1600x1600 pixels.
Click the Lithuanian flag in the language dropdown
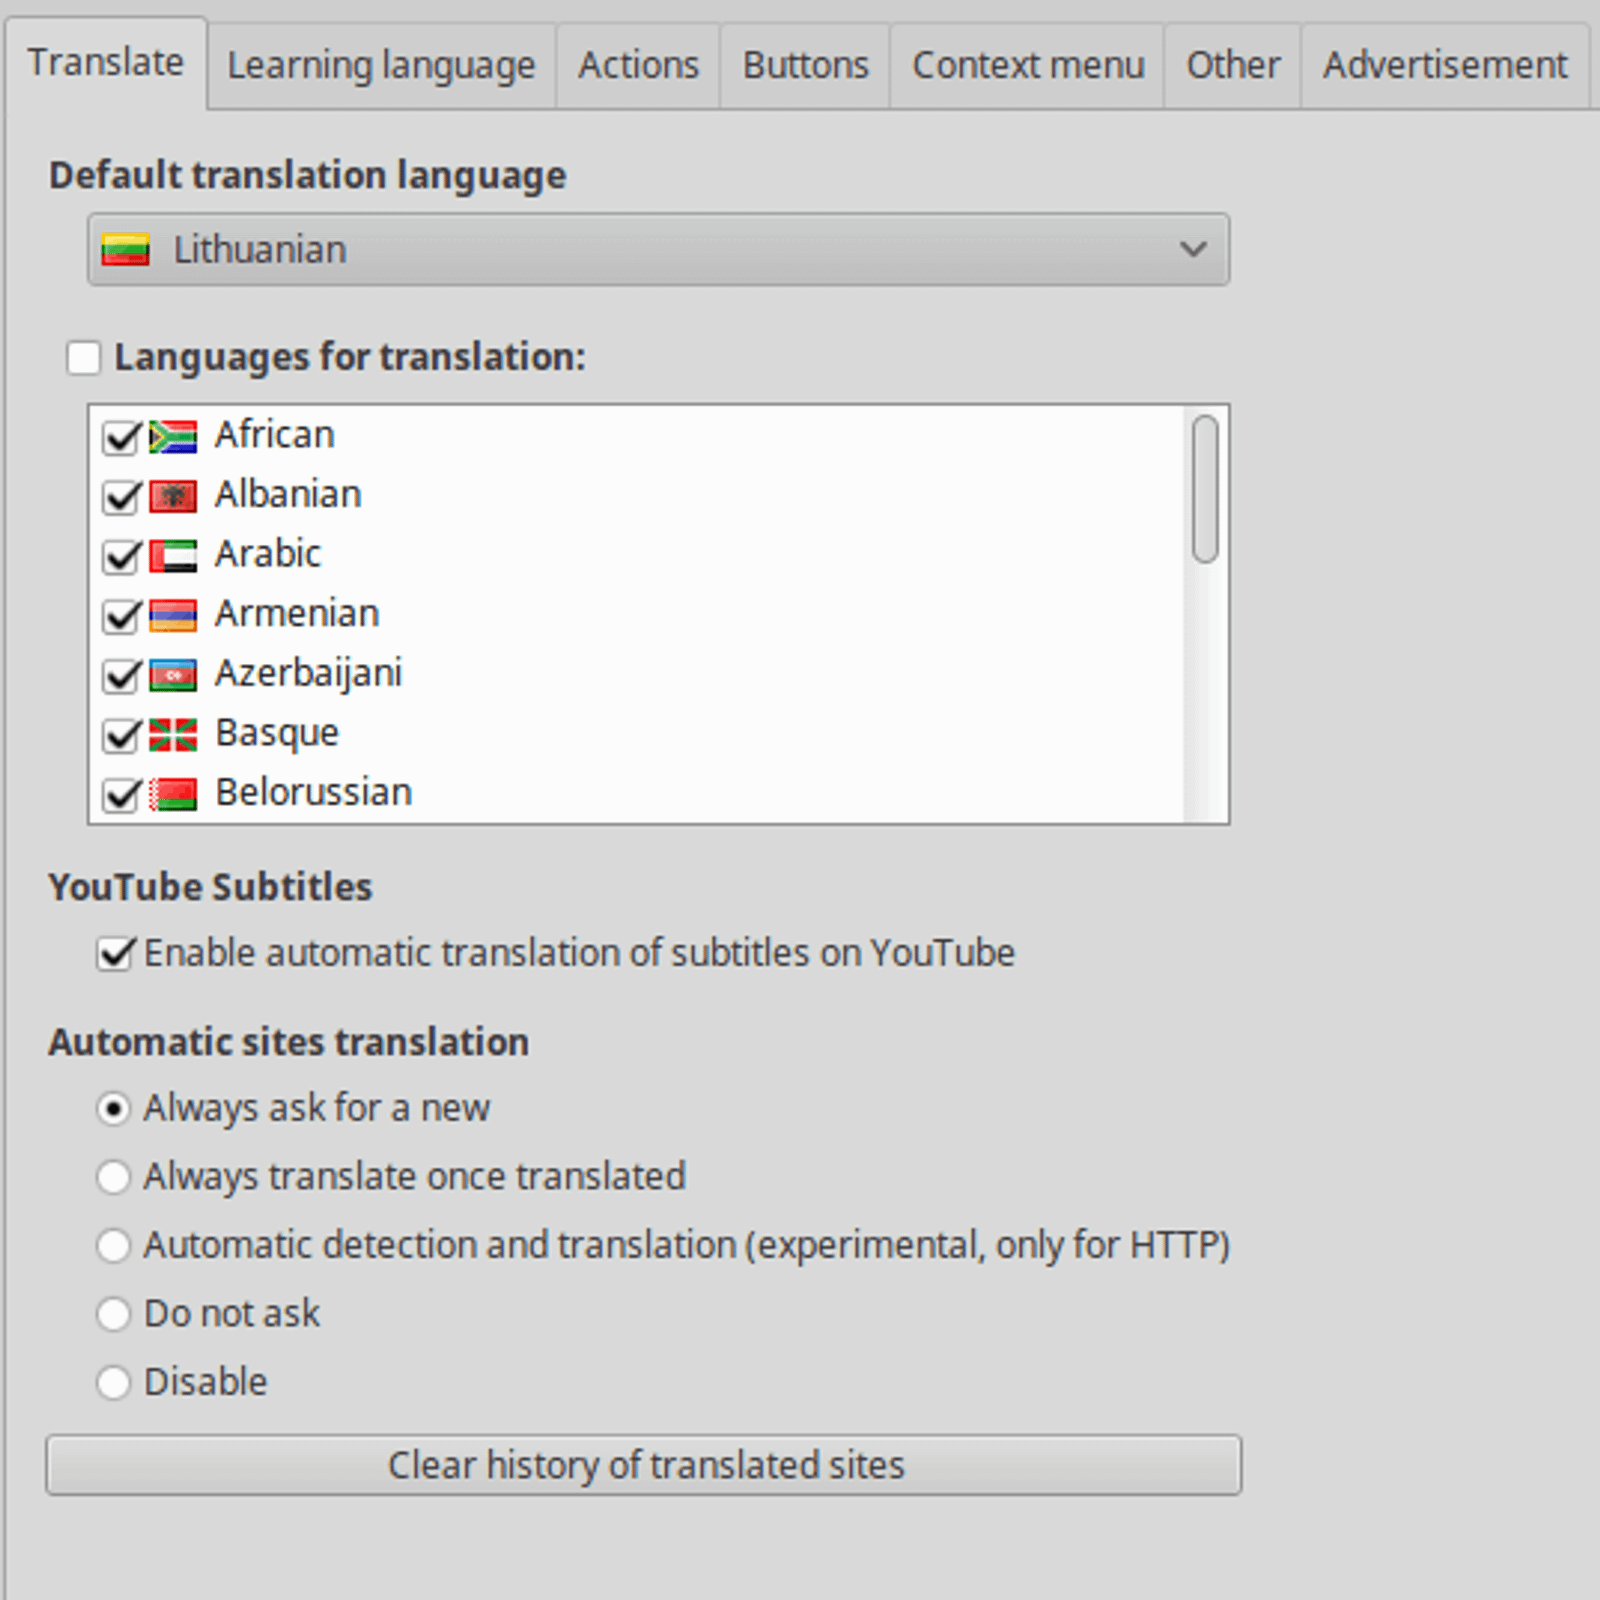click(126, 249)
